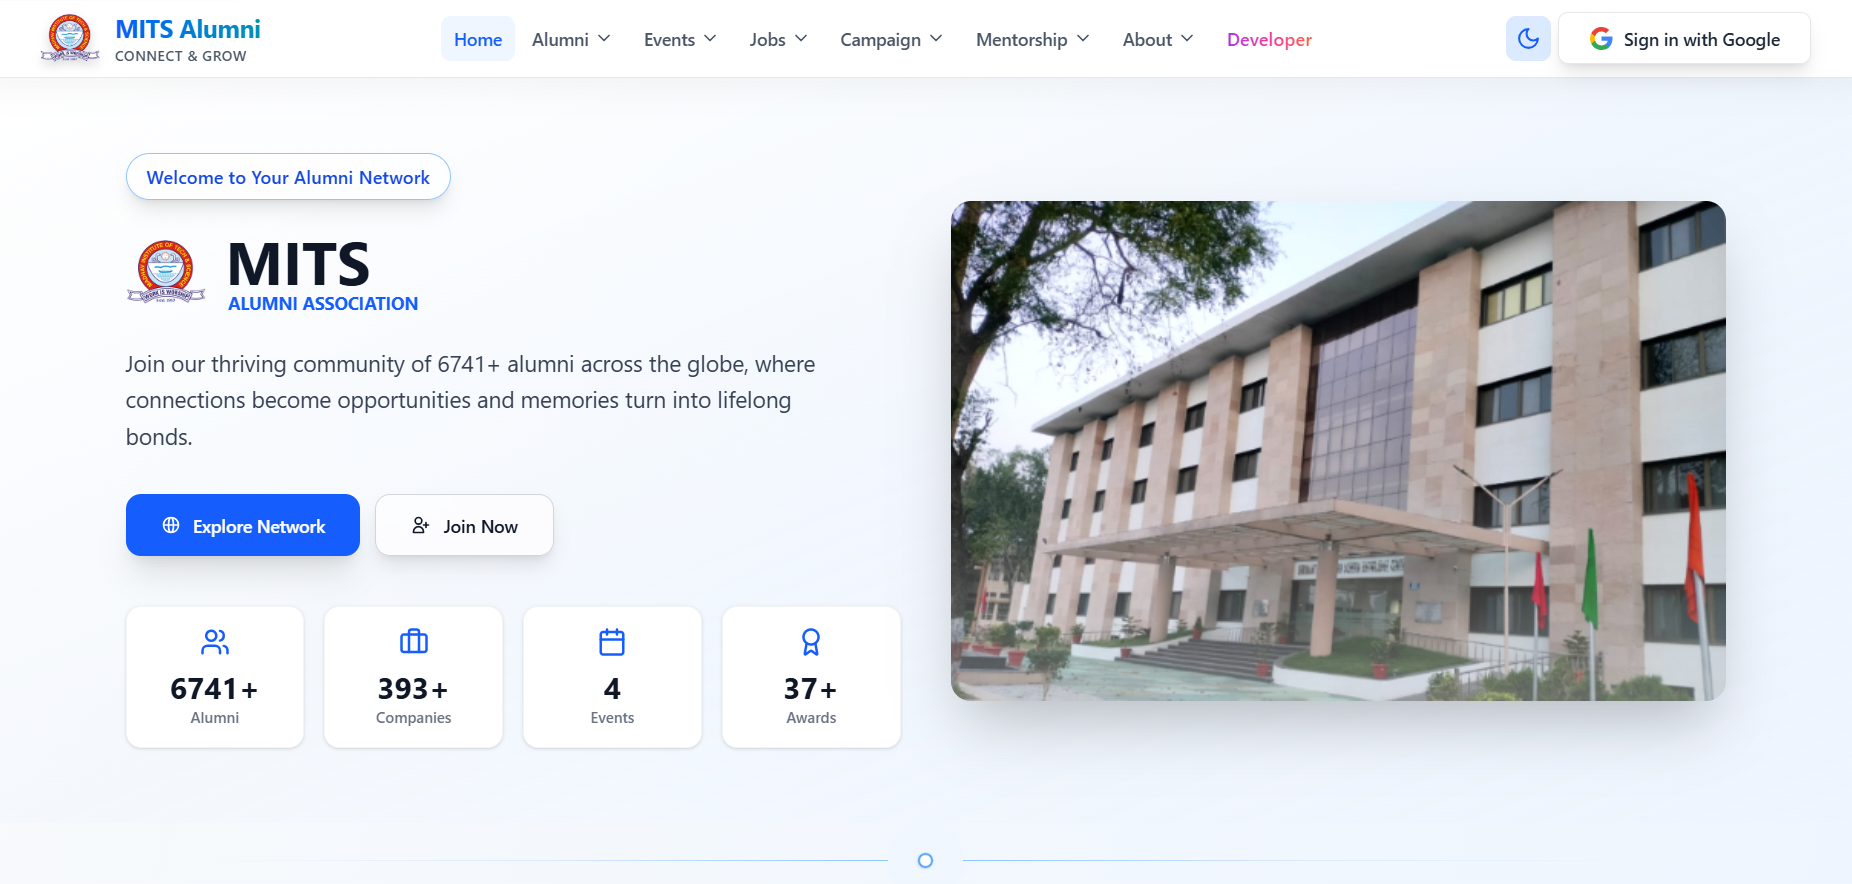This screenshot has height=884, width=1852.
Task: Open the Campaign dropdown menu
Action: pyautogui.click(x=891, y=39)
